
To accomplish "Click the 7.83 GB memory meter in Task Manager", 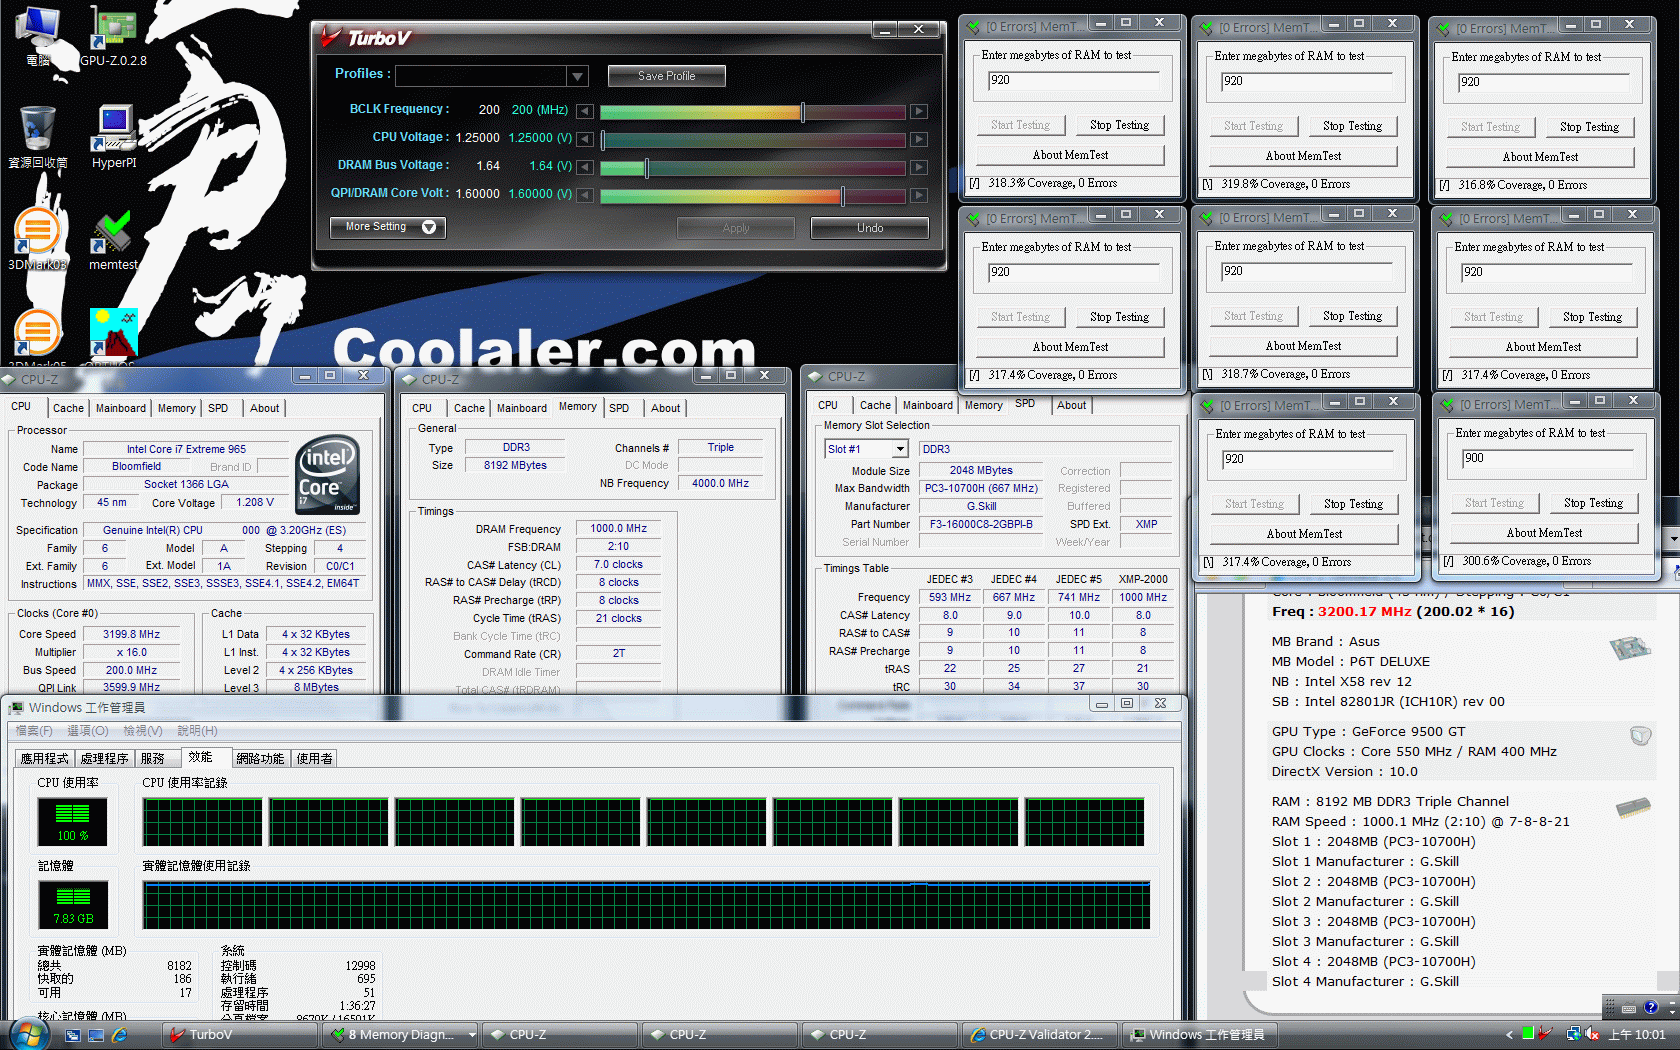I will (x=73, y=904).
